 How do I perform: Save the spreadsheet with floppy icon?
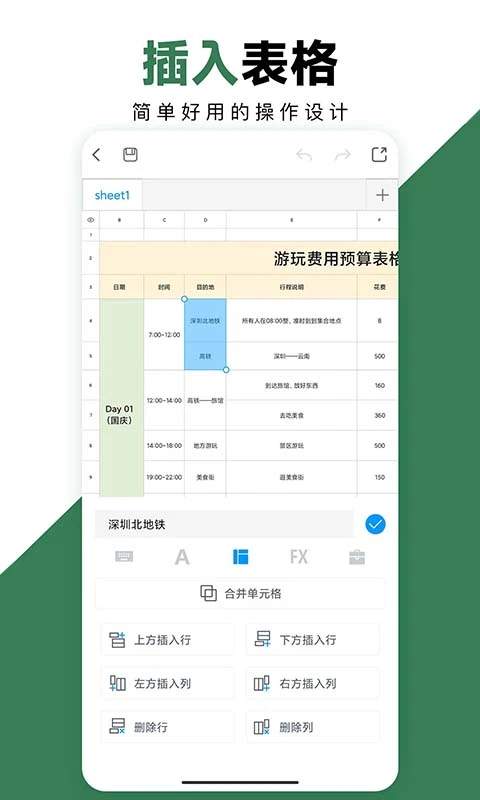(x=131, y=155)
